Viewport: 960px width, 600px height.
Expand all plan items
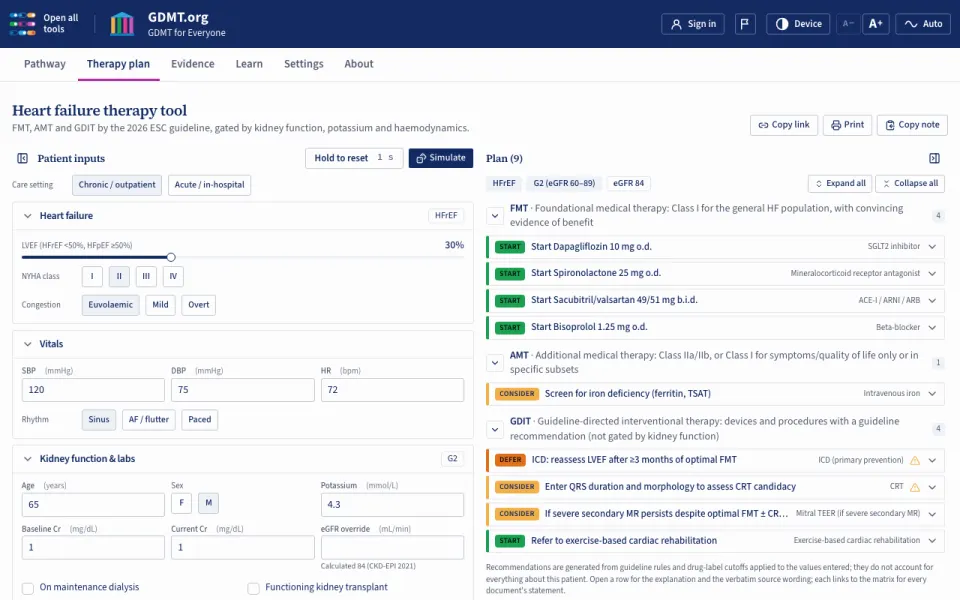point(840,183)
